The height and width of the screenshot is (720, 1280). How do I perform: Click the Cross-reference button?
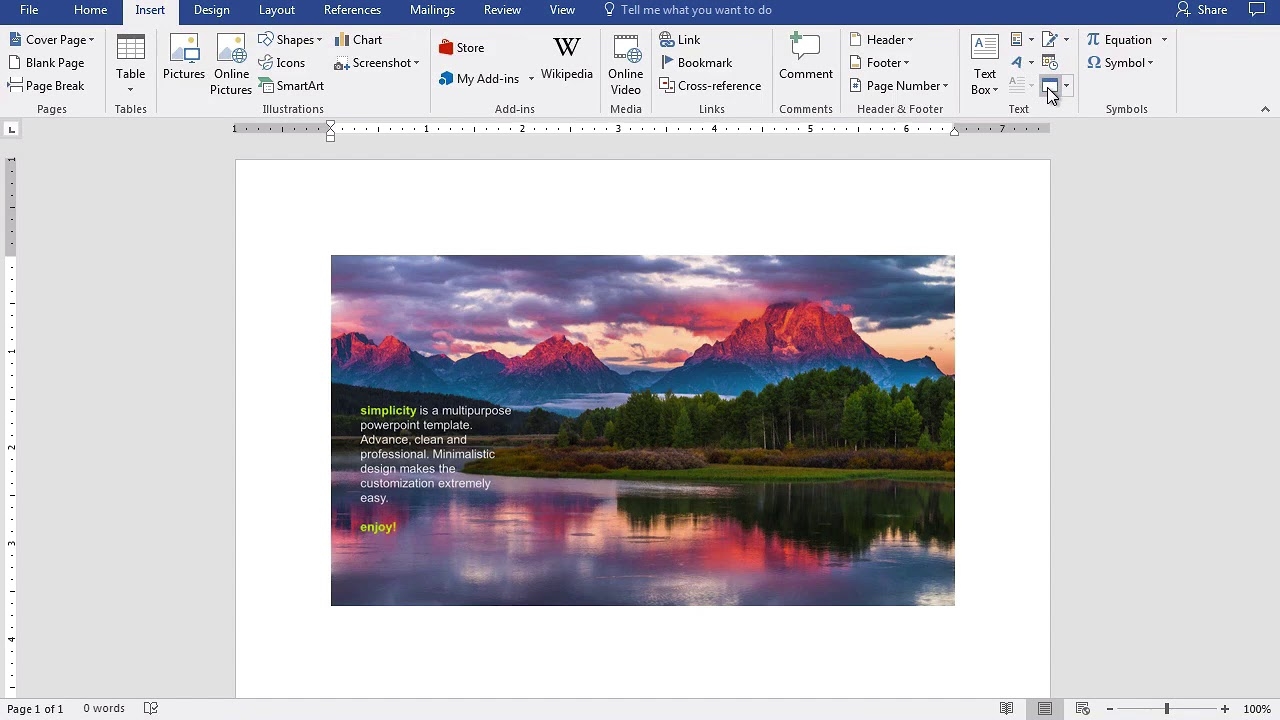[710, 86]
